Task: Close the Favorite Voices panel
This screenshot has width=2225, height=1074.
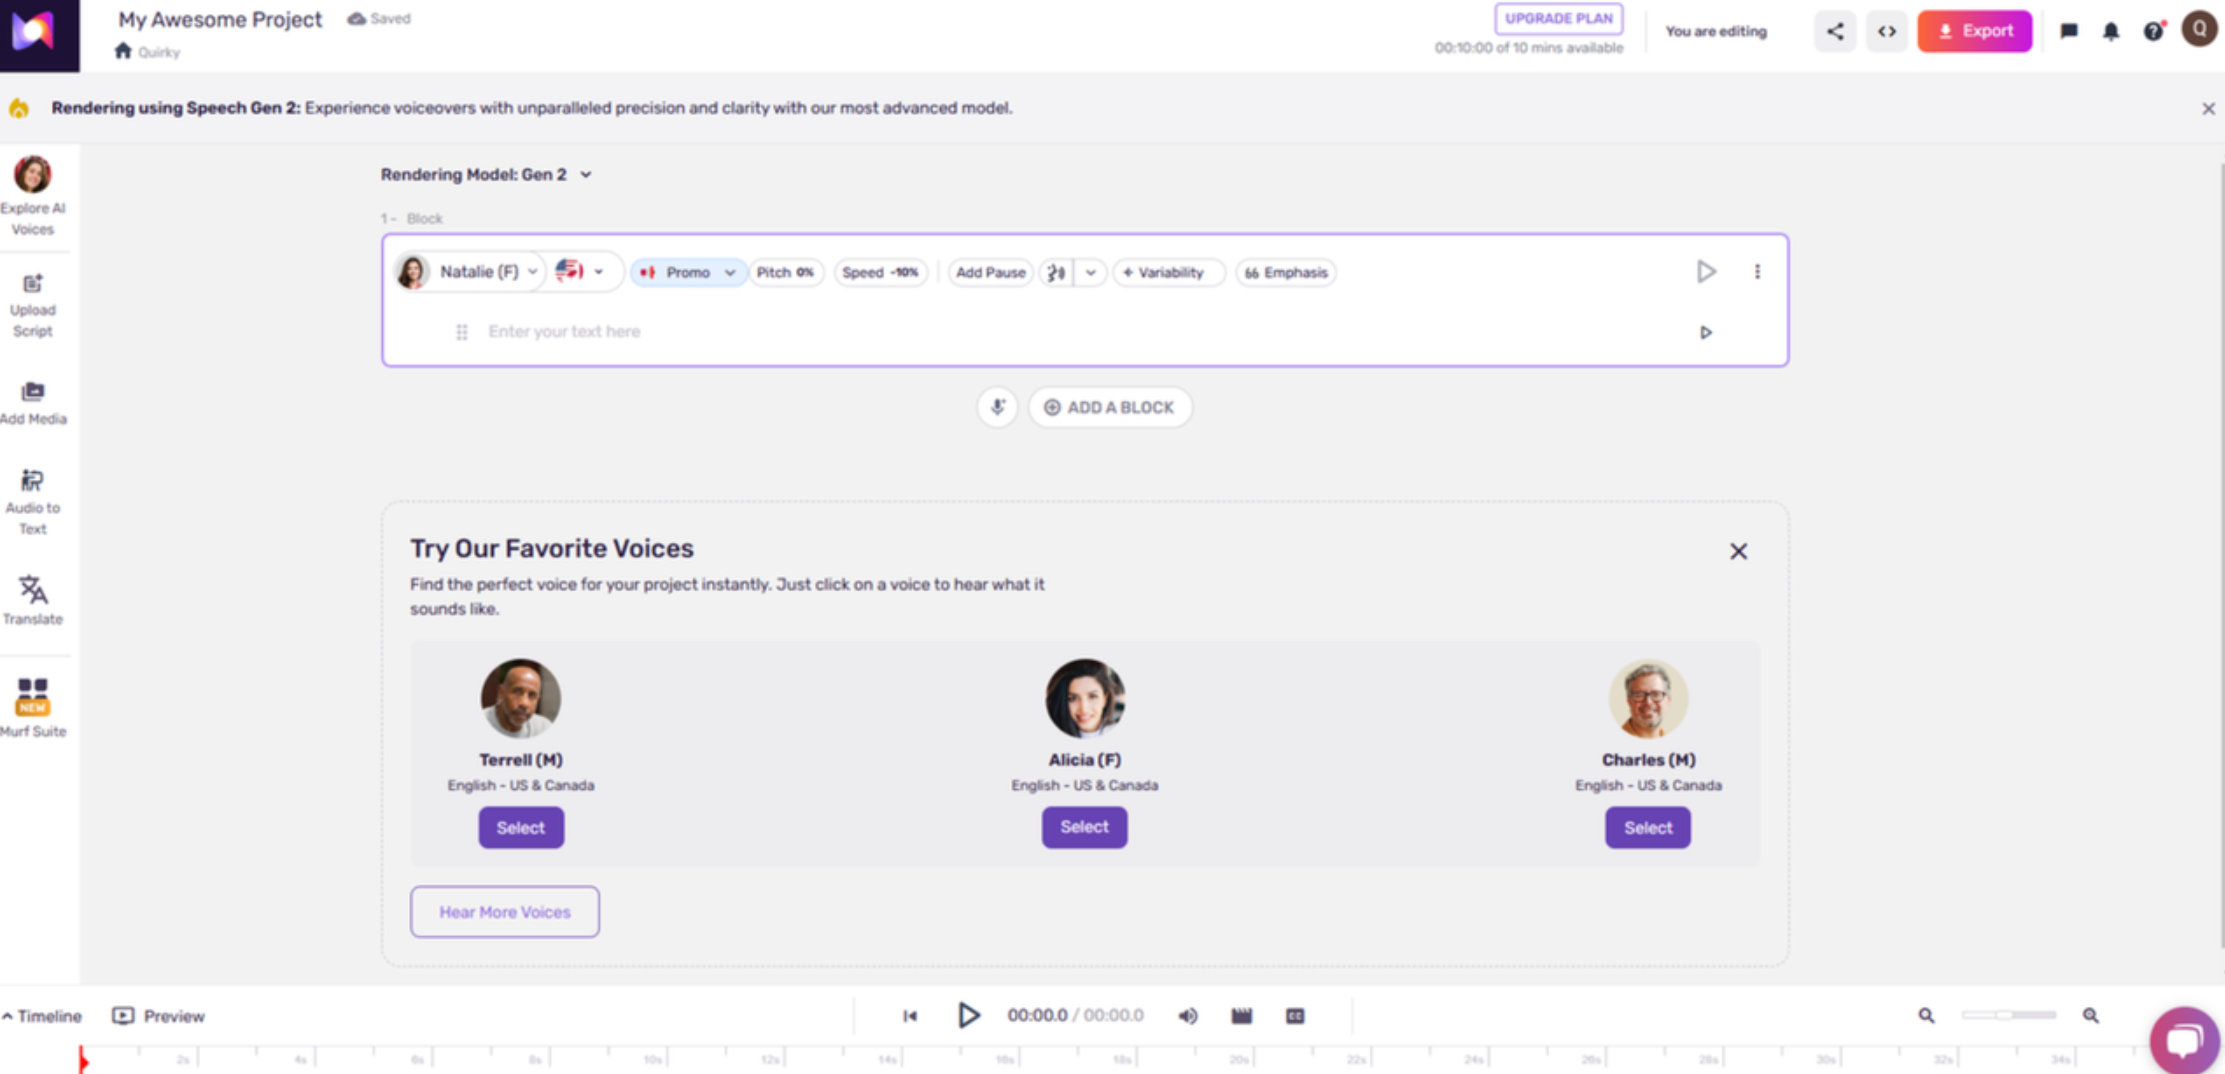Action: [1739, 551]
